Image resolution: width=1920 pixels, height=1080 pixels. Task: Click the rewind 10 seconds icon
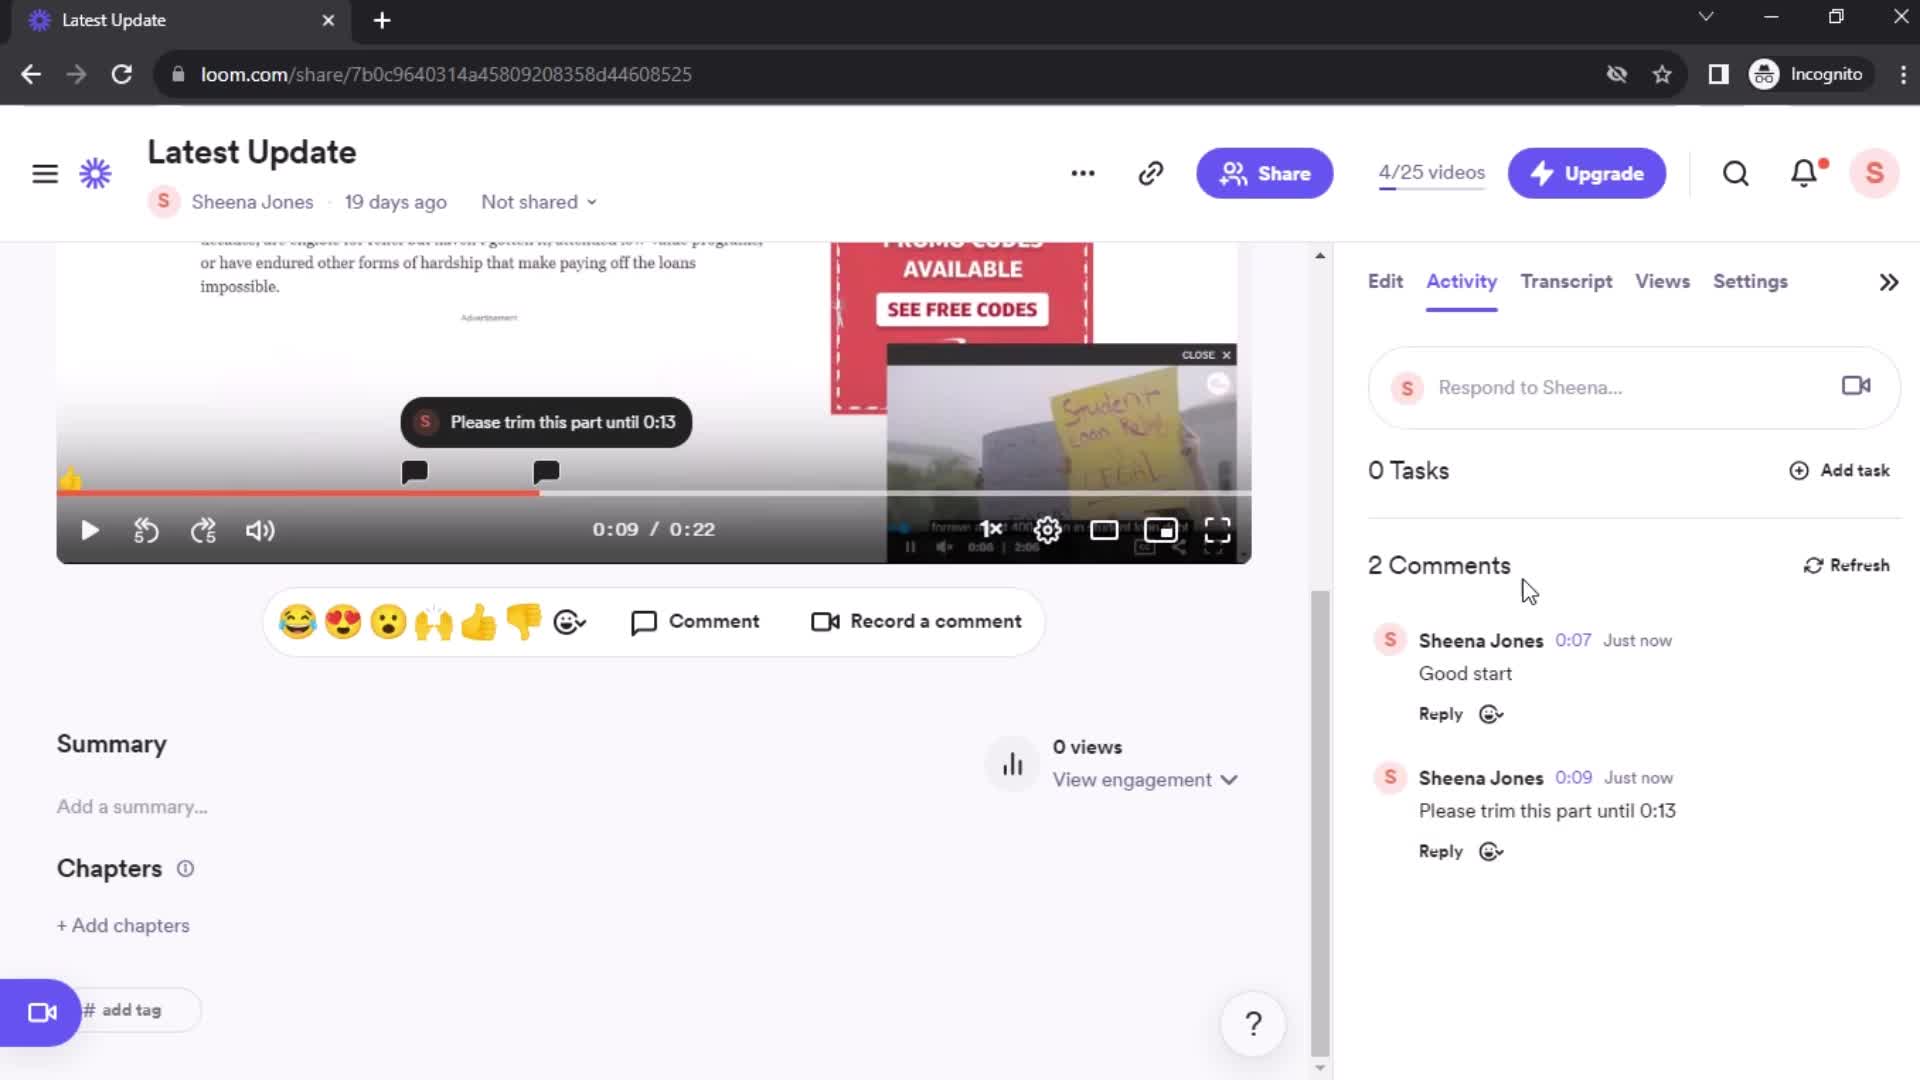point(146,530)
